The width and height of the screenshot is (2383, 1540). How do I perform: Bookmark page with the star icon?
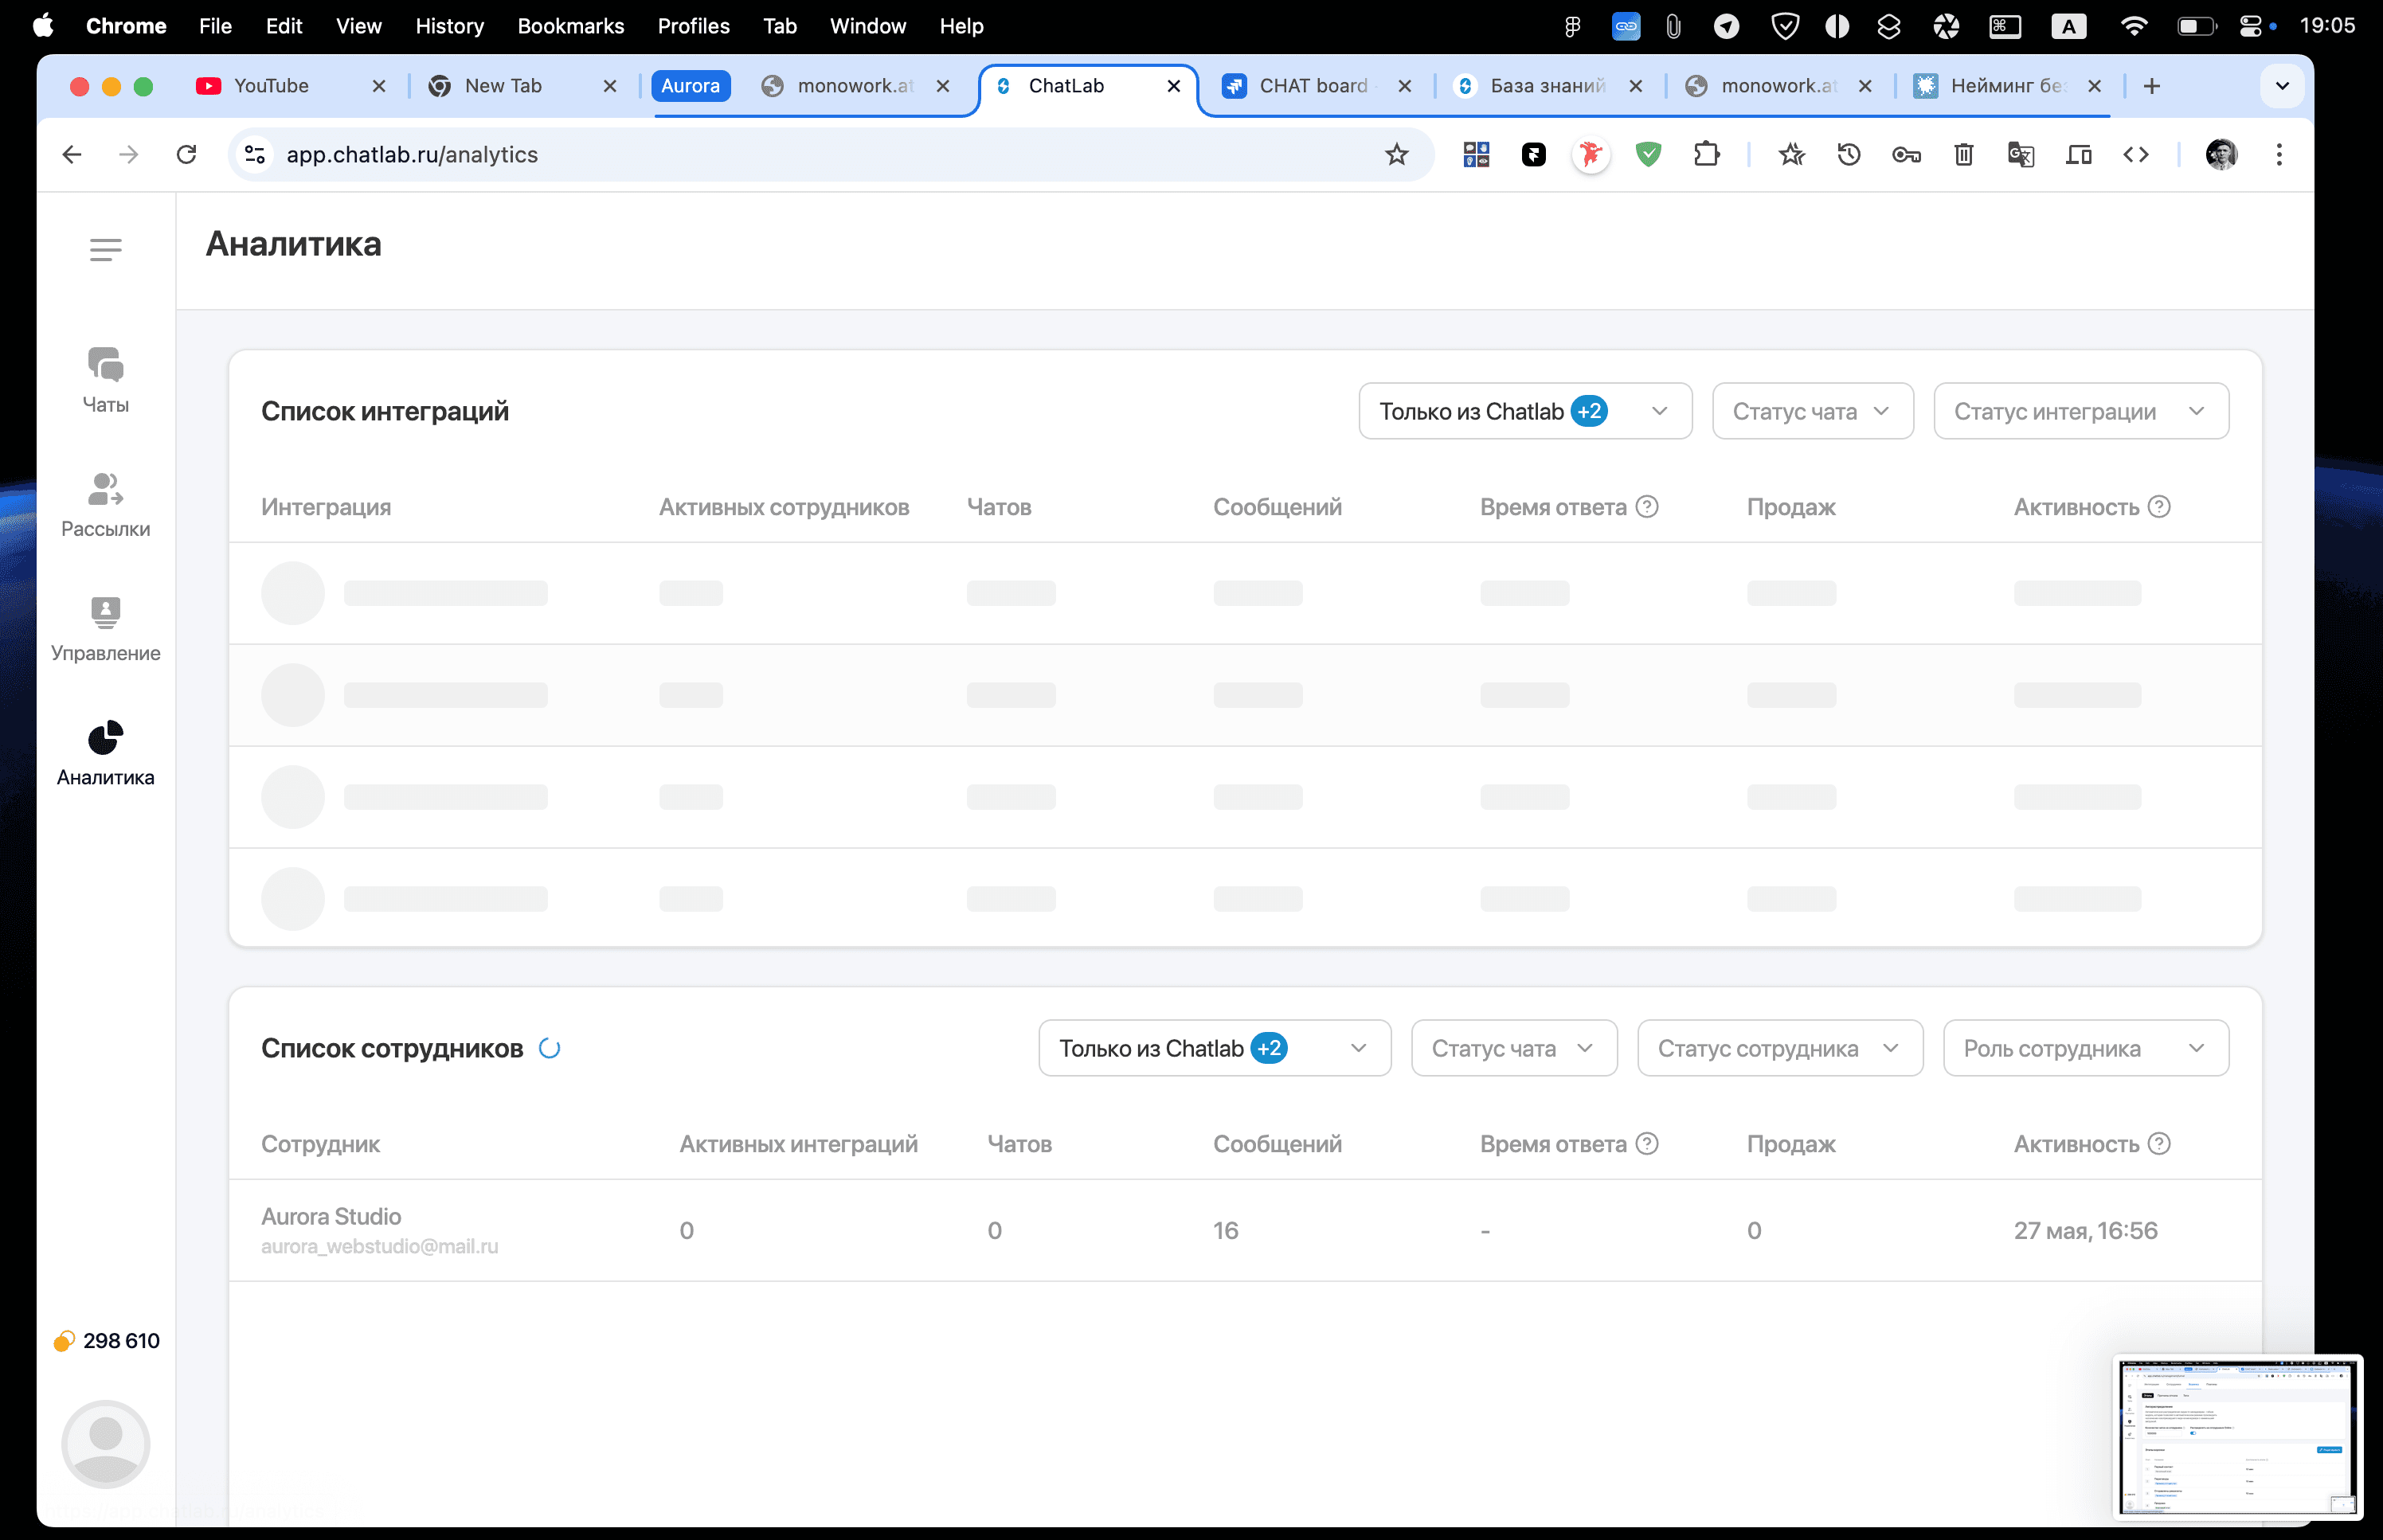(1396, 155)
